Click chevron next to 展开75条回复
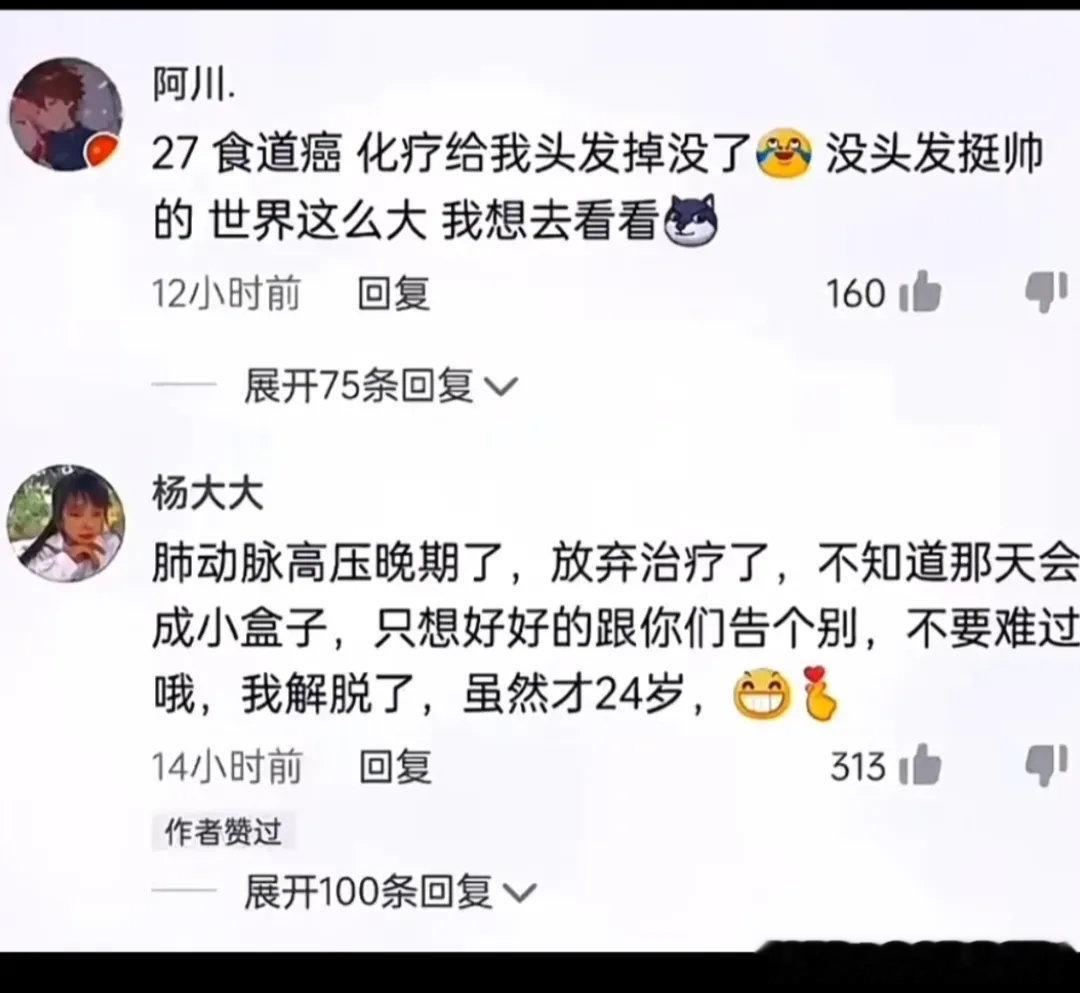This screenshot has height=993, width=1080. coord(501,386)
